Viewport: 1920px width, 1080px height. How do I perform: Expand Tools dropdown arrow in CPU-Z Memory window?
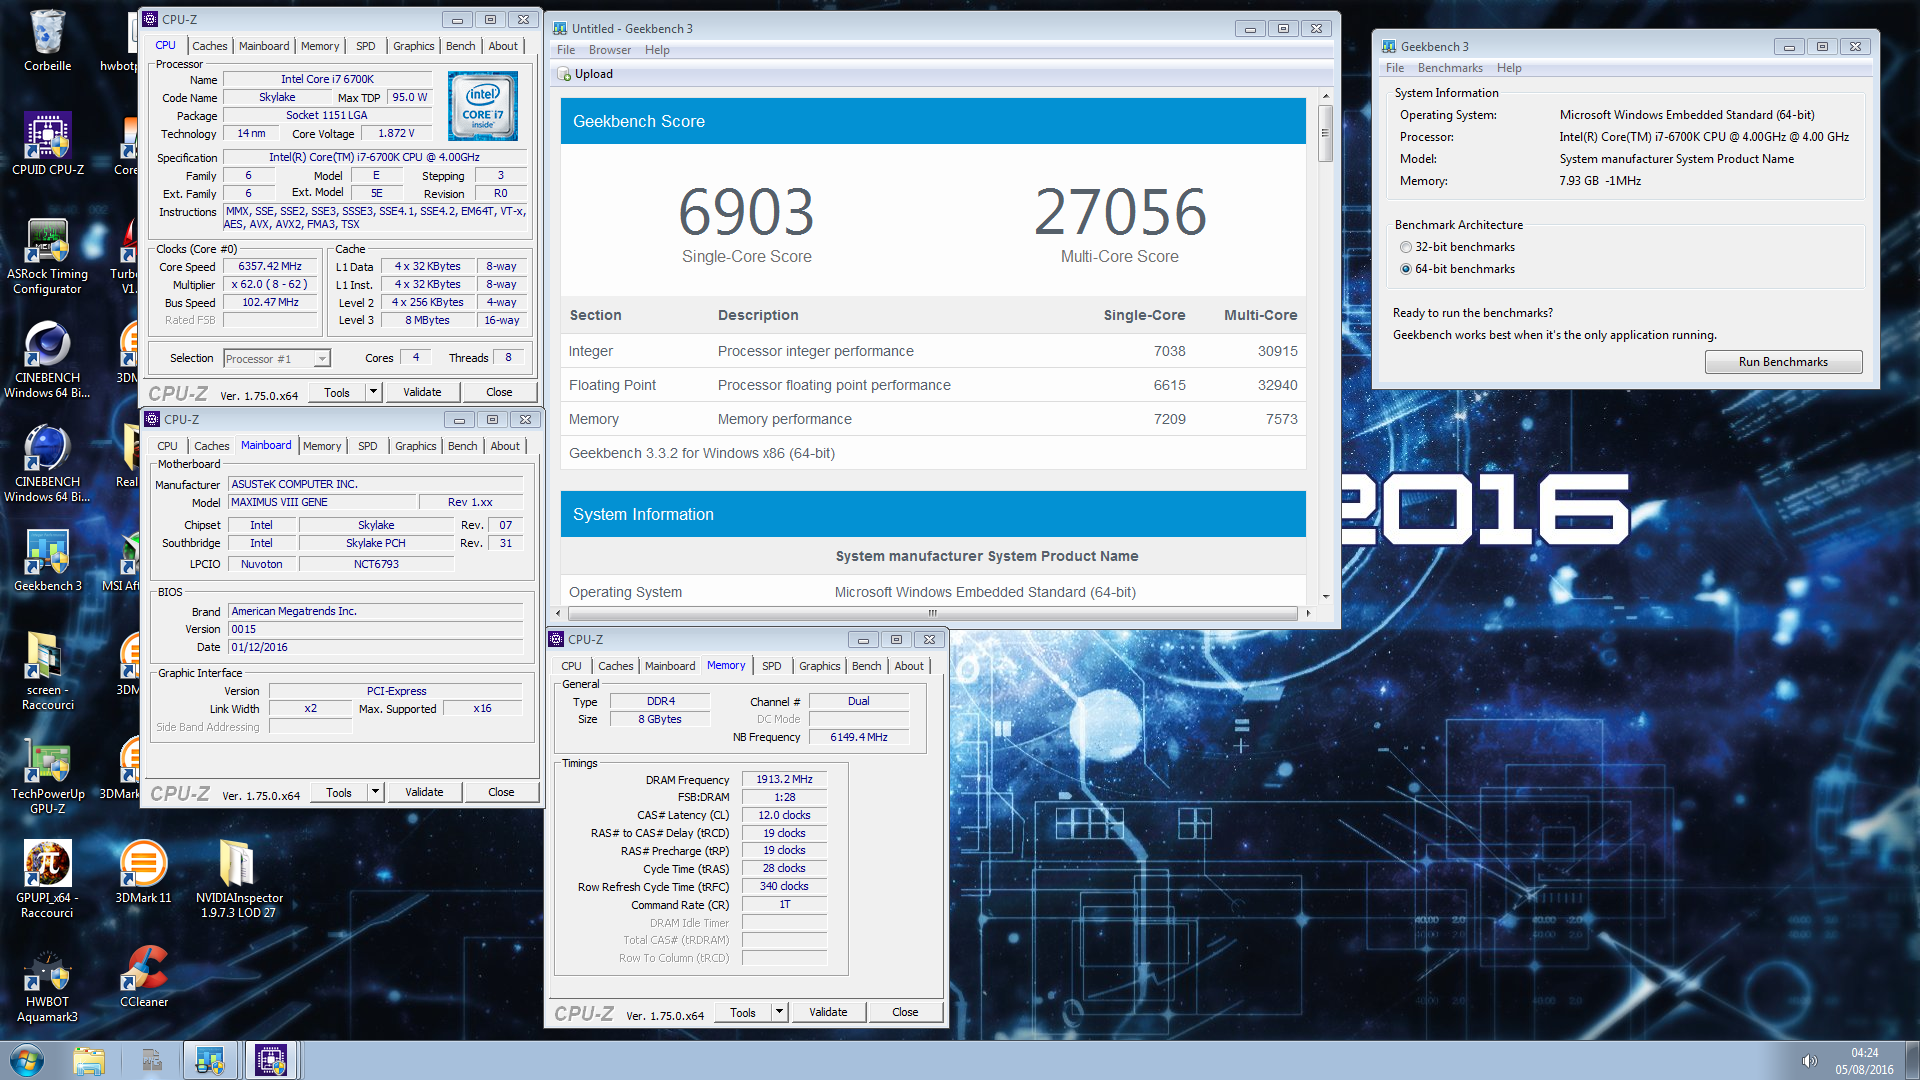[779, 1012]
